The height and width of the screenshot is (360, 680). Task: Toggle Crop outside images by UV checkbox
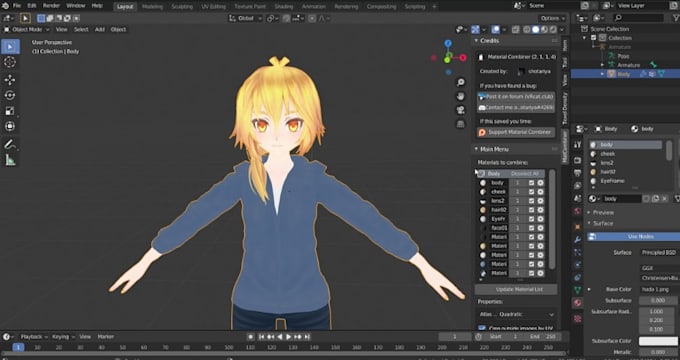click(x=481, y=328)
